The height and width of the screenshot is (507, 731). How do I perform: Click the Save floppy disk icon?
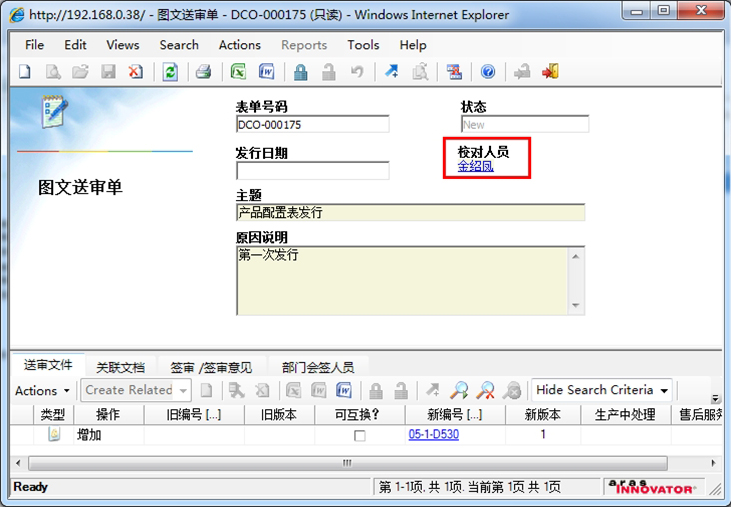108,72
